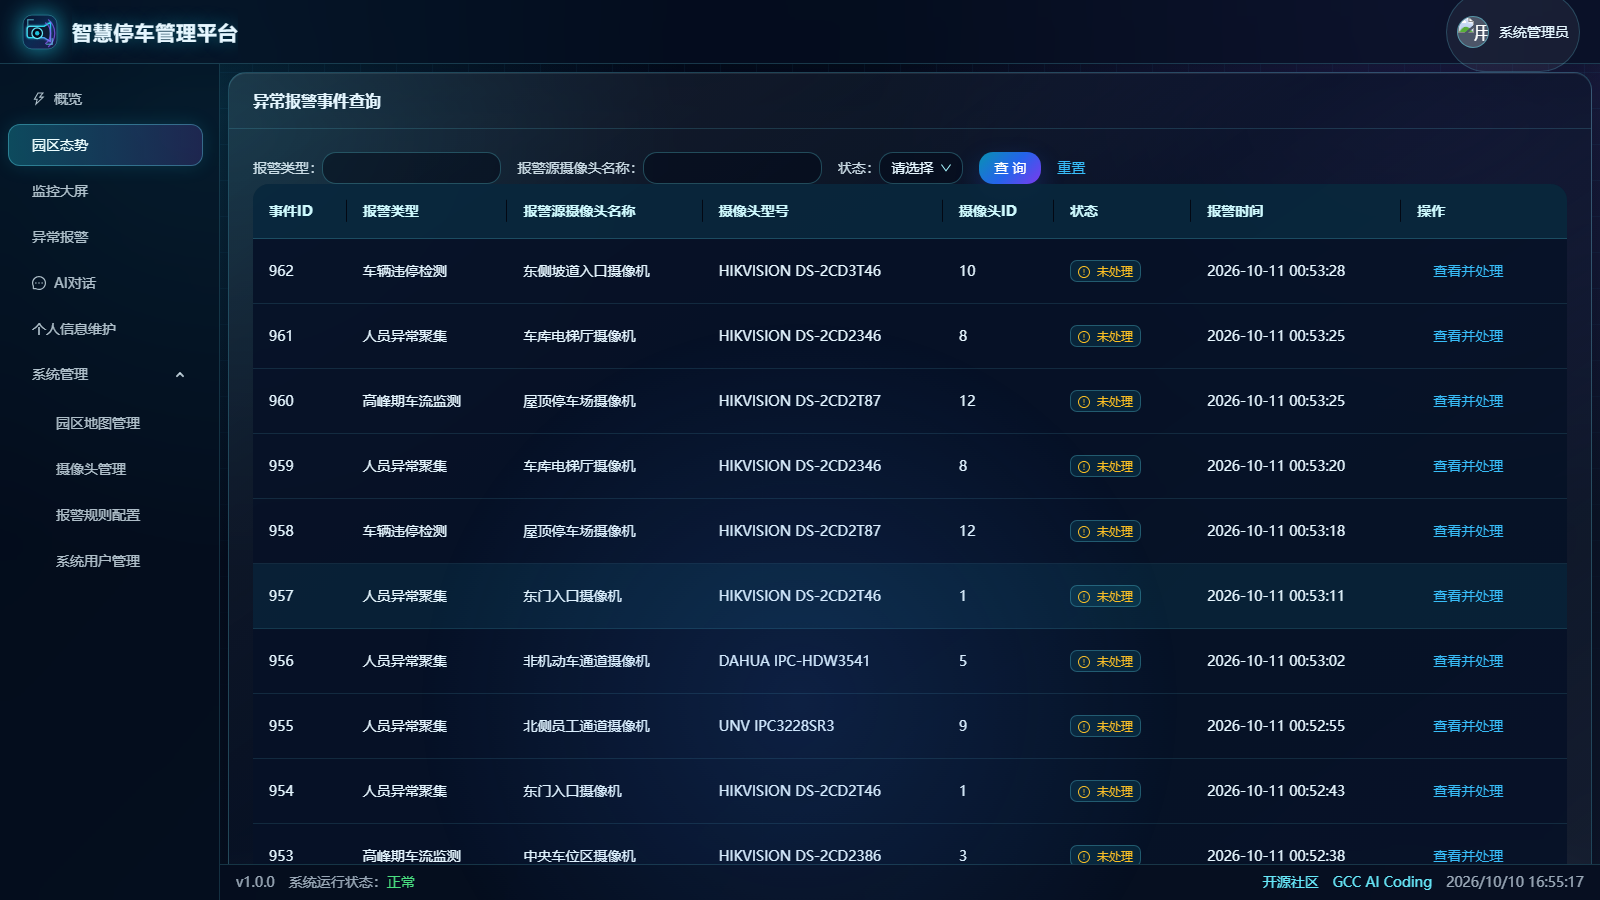
Task: Go to 监控大屏 page
Action: coord(105,191)
